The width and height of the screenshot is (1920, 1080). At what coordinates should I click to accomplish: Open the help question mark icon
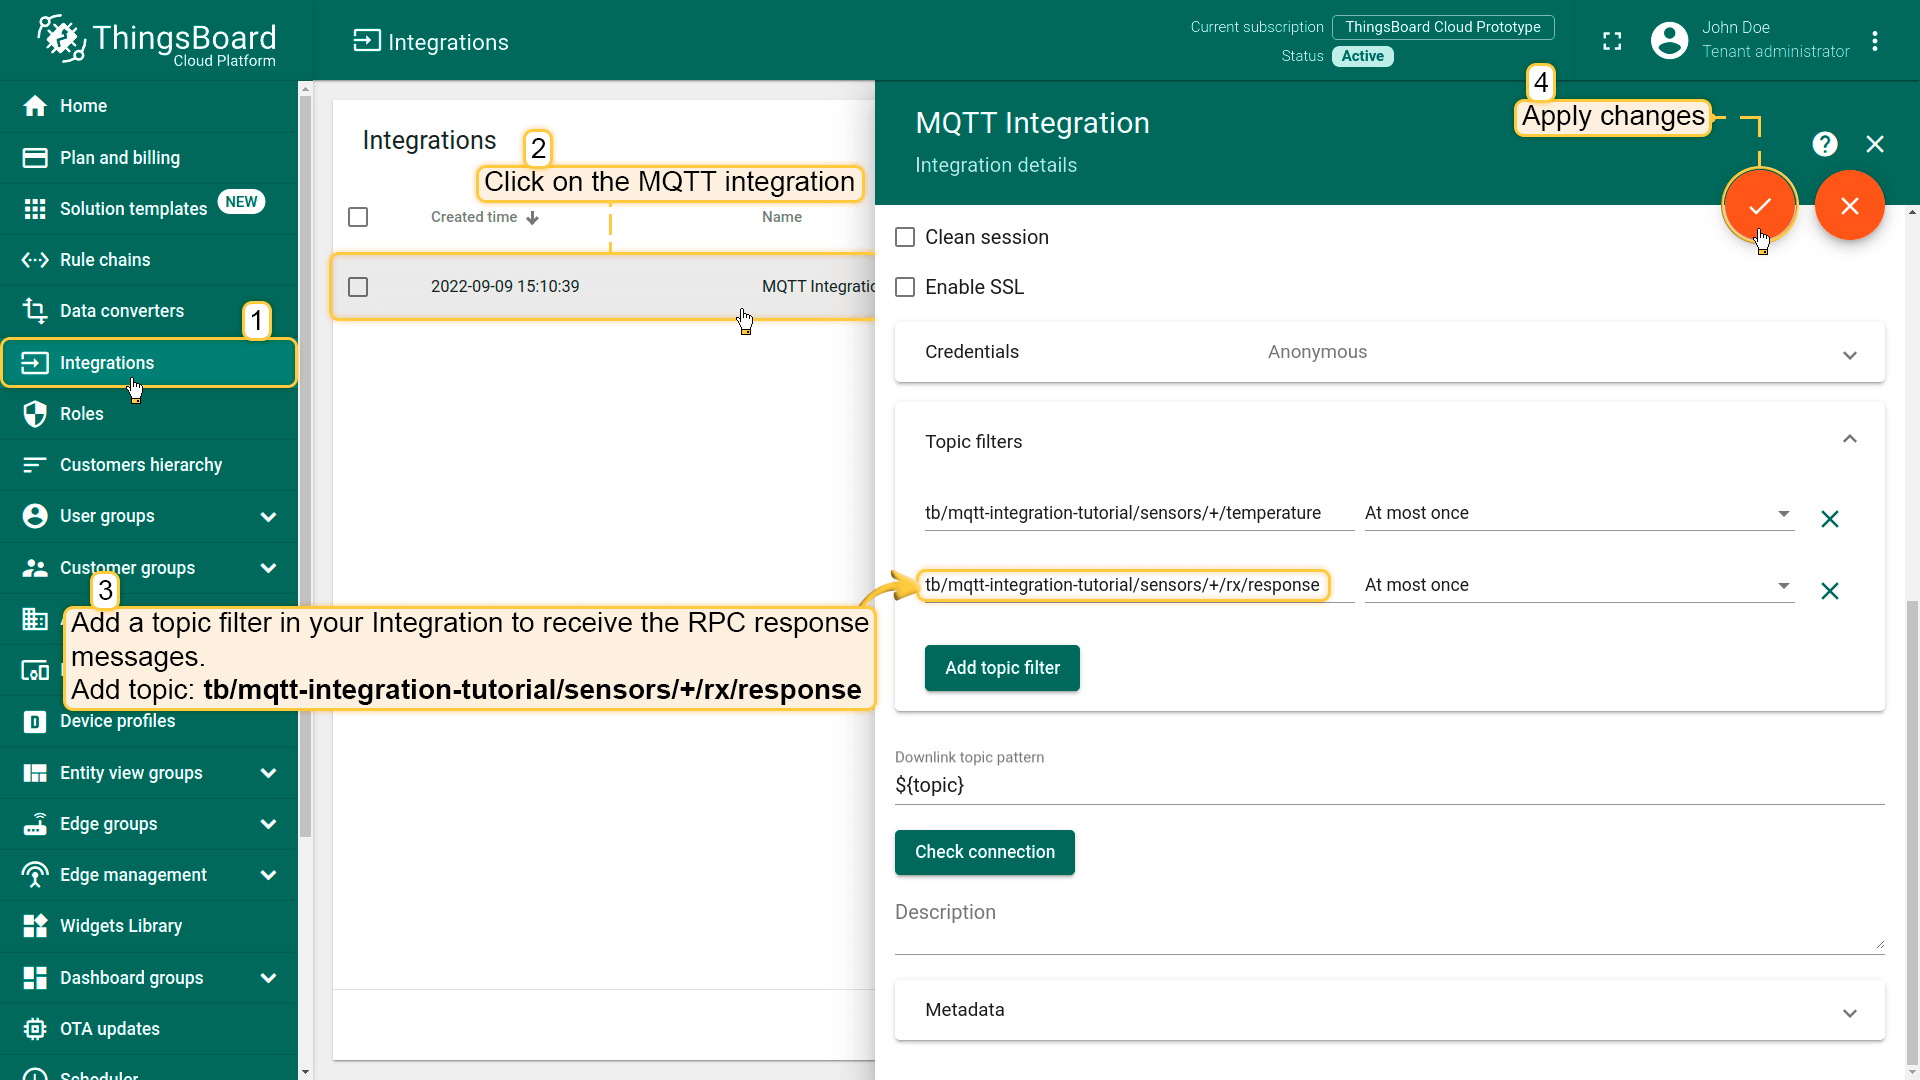click(x=1824, y=144)
